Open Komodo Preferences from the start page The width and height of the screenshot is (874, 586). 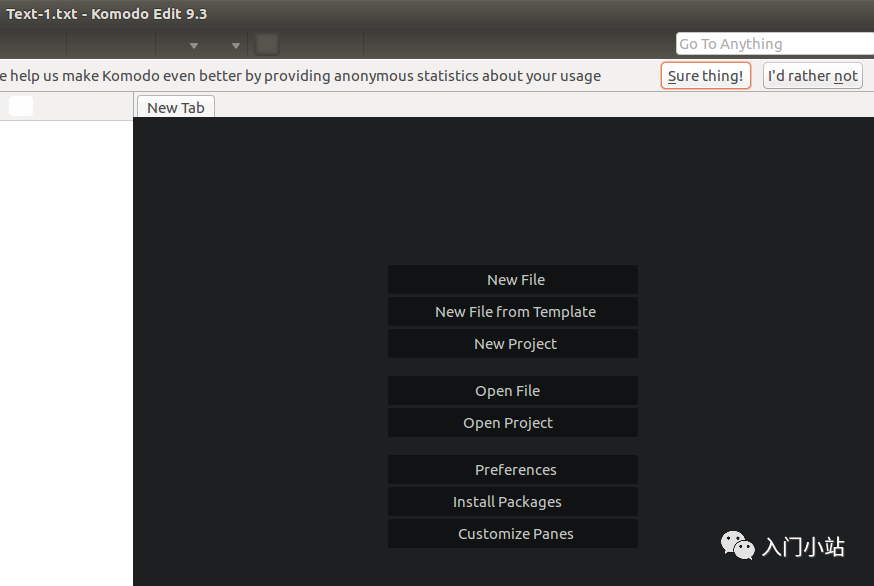click(513, 470)
